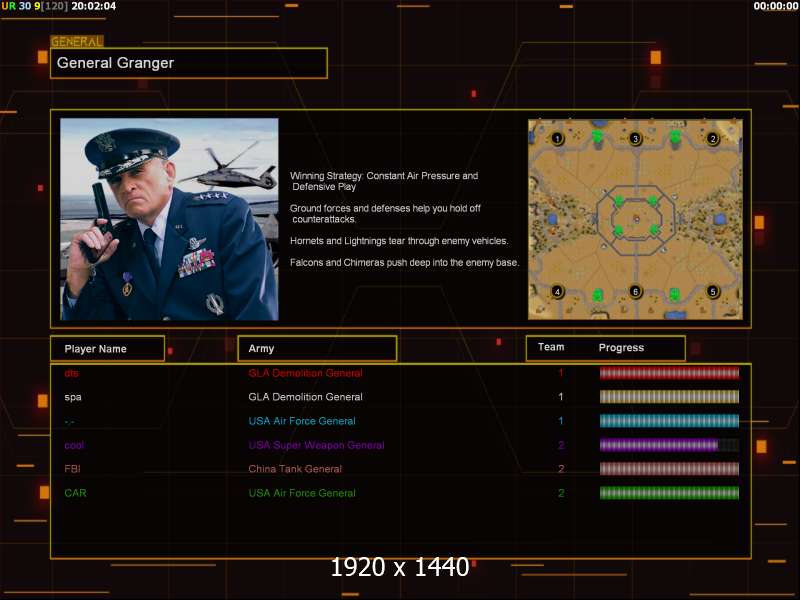Viewport: 800px width, 600px height.
Task: Click the GENERAL label above the name box
Action: tap(77, 41)
